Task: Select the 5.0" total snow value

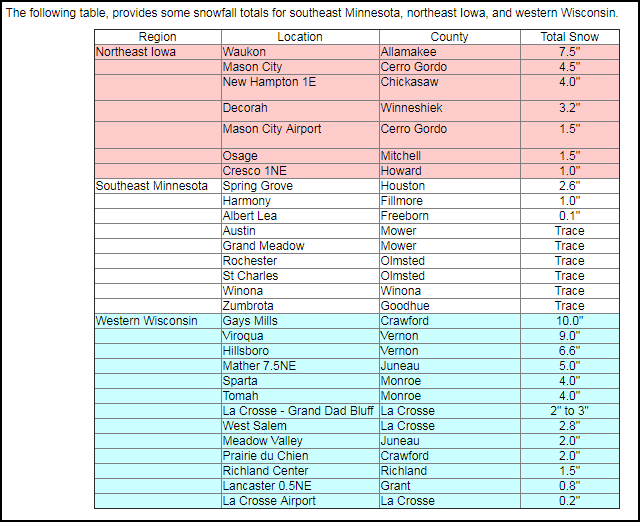Action: coord(570,366)
